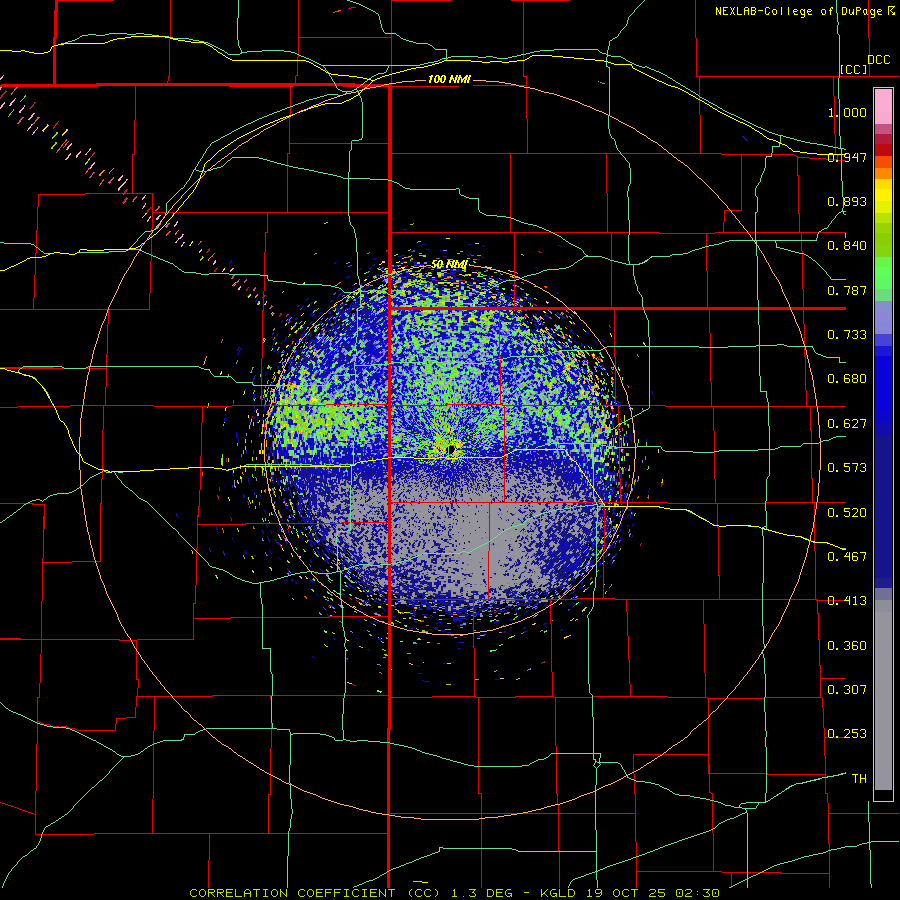Click the 0.307 legend value

pyautogui.click(x=847, y=690)
